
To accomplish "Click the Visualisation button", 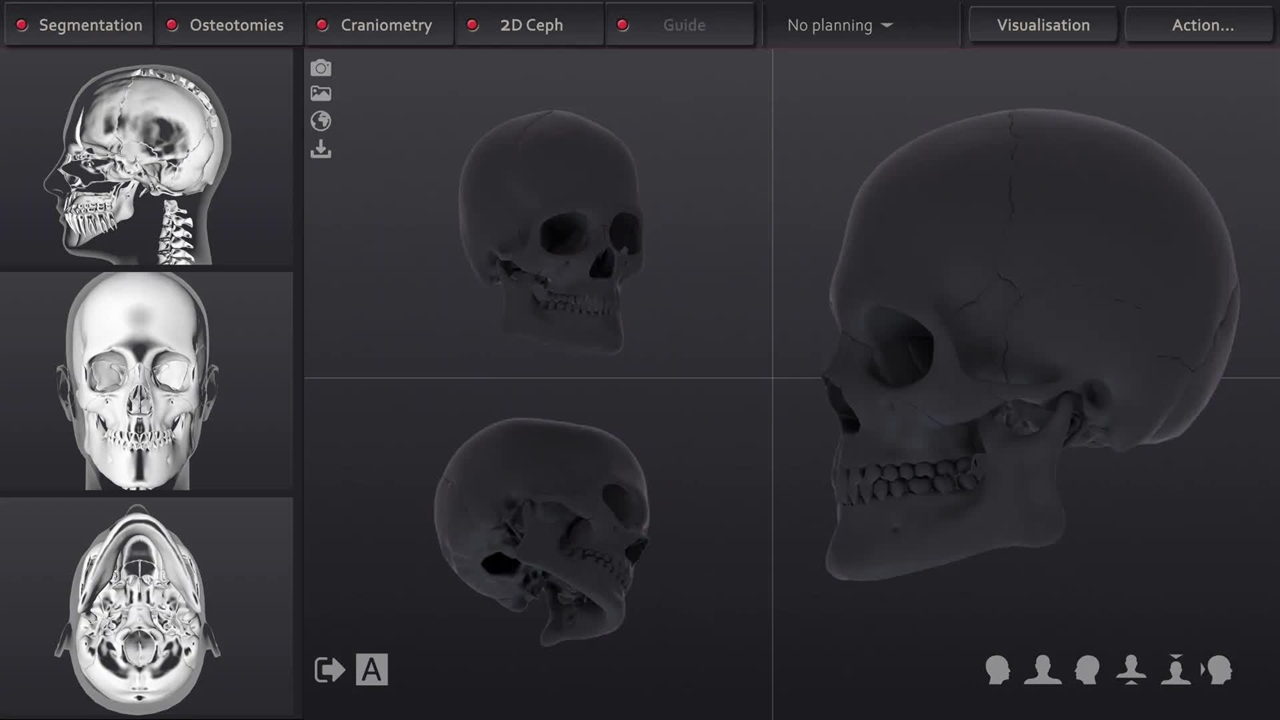I will [1043, 25].
